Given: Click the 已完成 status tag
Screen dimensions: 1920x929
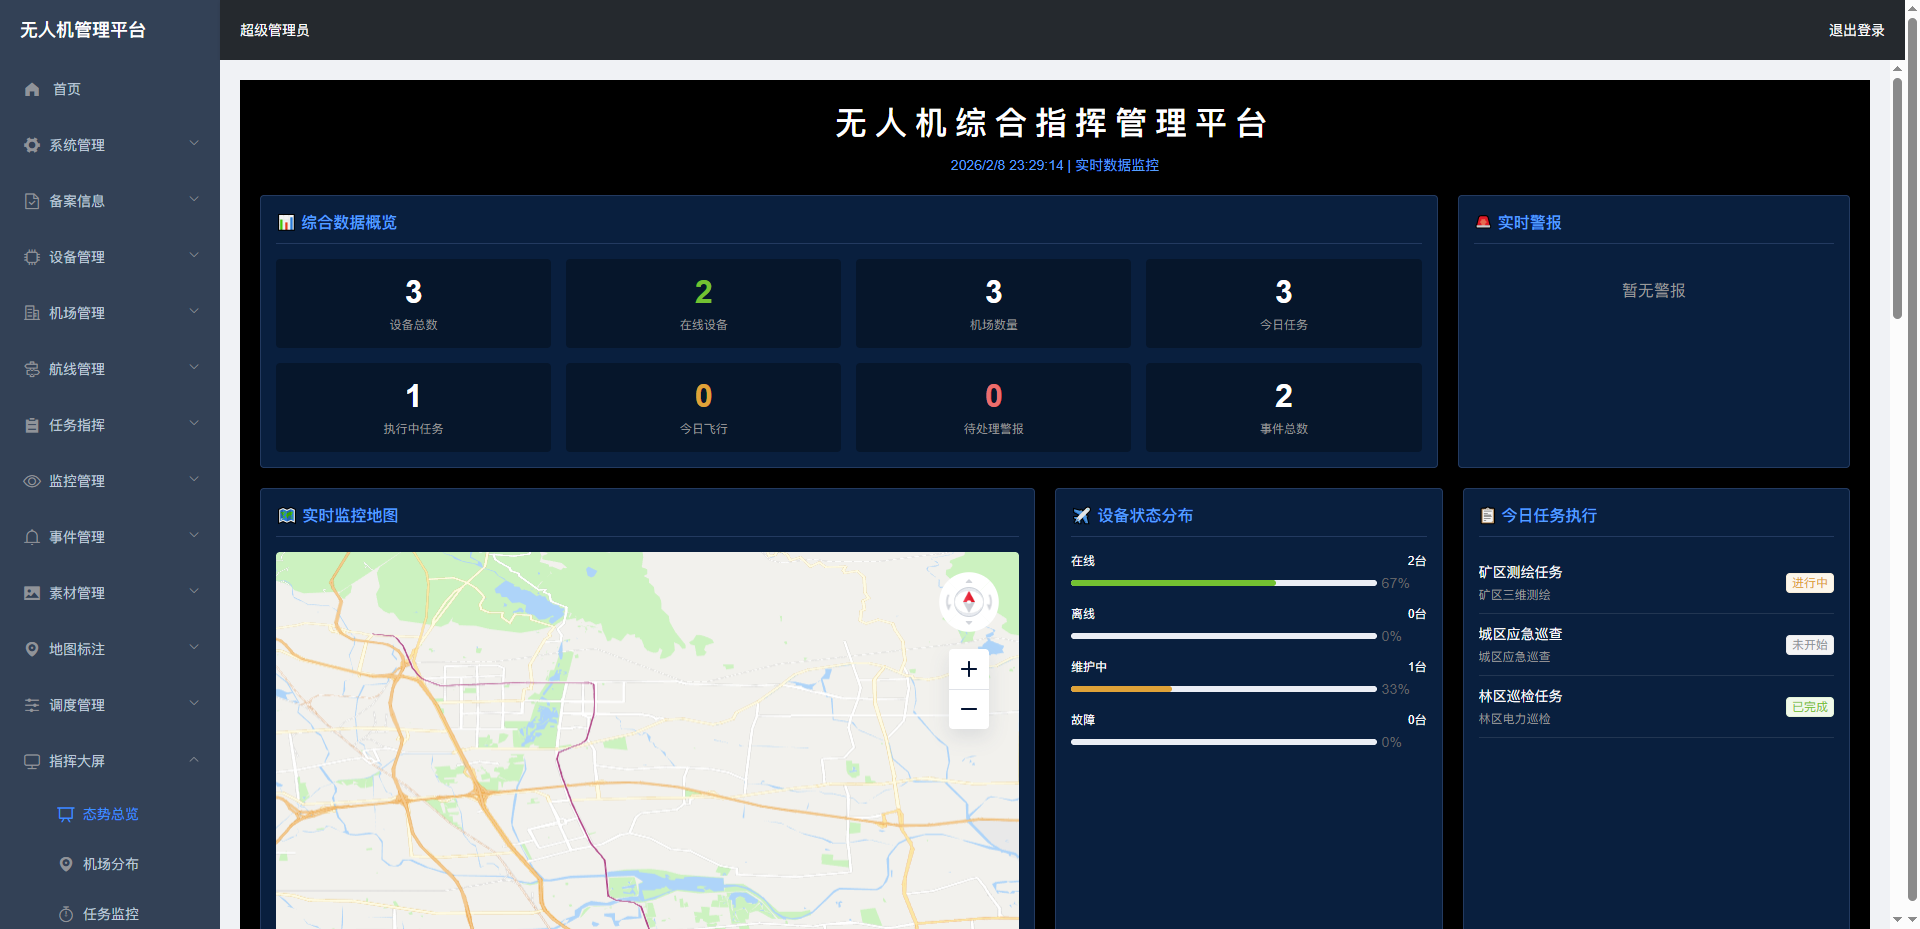Looking at the screenshot, I should coord(1809,707).
